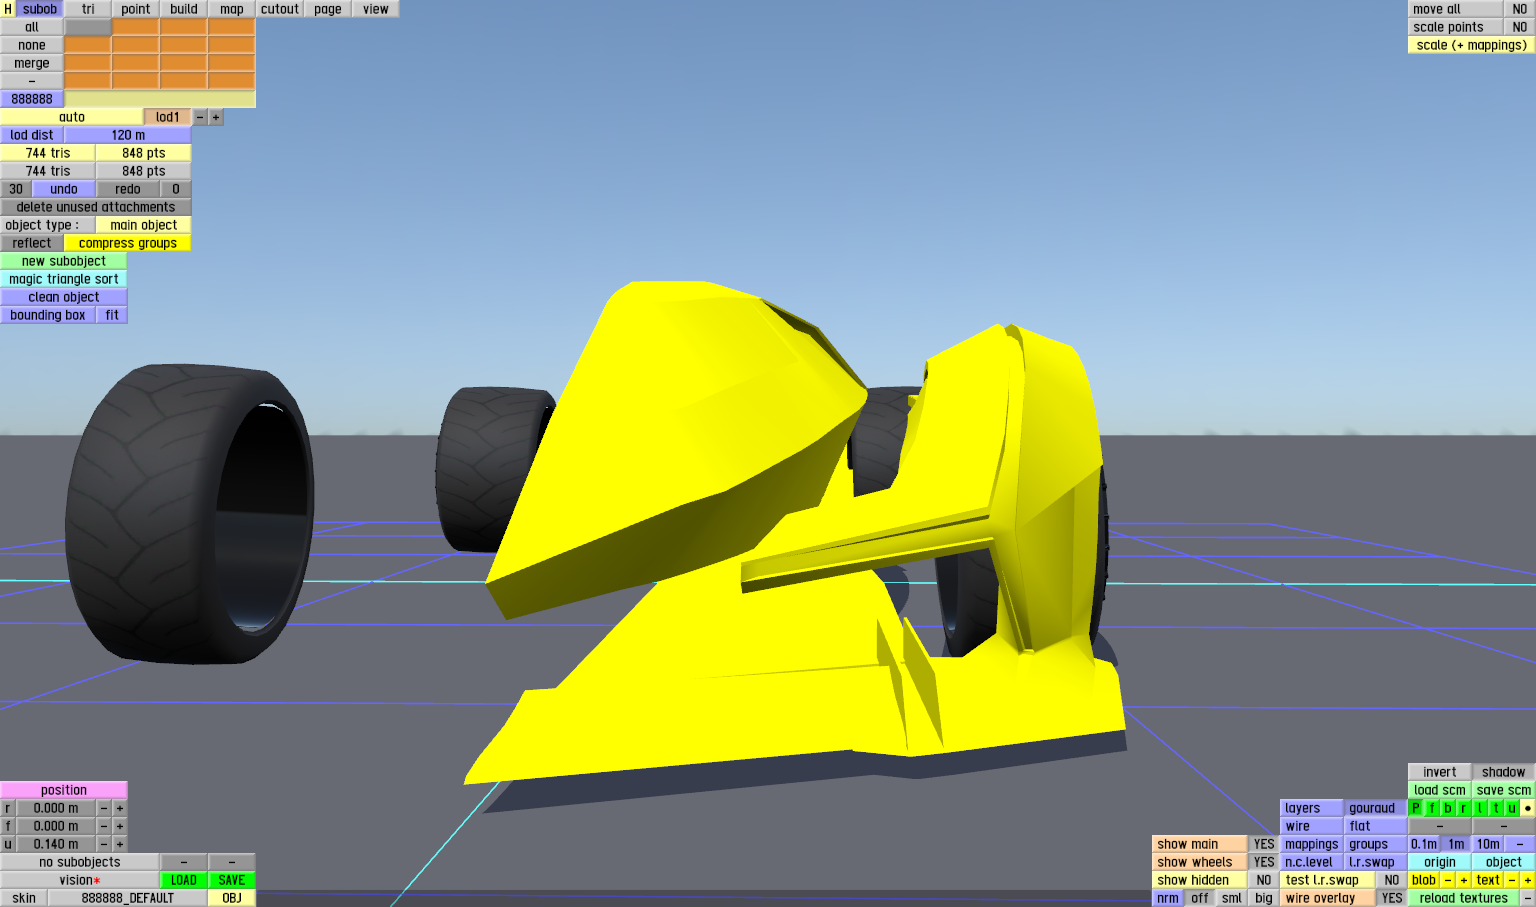
Task: Click the bounding box button
Action: pyautogui.click(x=48, y=315)
